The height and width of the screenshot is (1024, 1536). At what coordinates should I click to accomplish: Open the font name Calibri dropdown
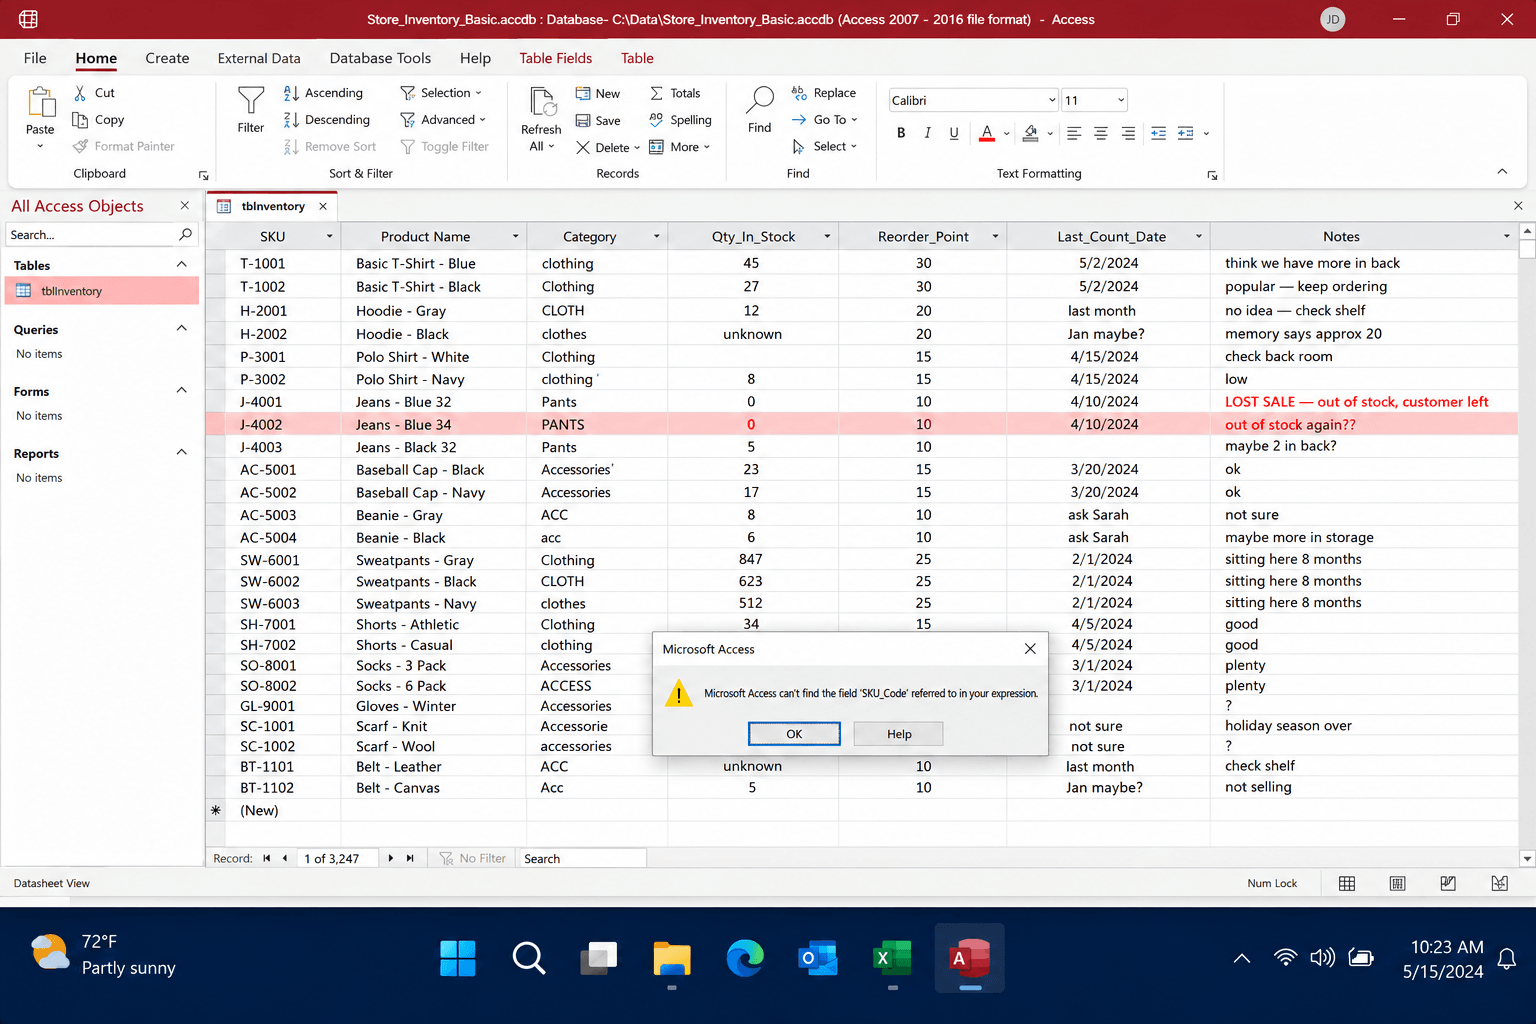tap(1052, 100)
